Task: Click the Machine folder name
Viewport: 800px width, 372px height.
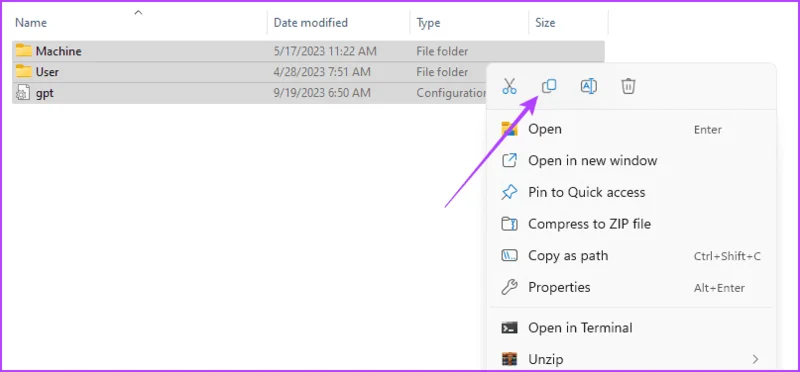Action: tap(59, 51)
